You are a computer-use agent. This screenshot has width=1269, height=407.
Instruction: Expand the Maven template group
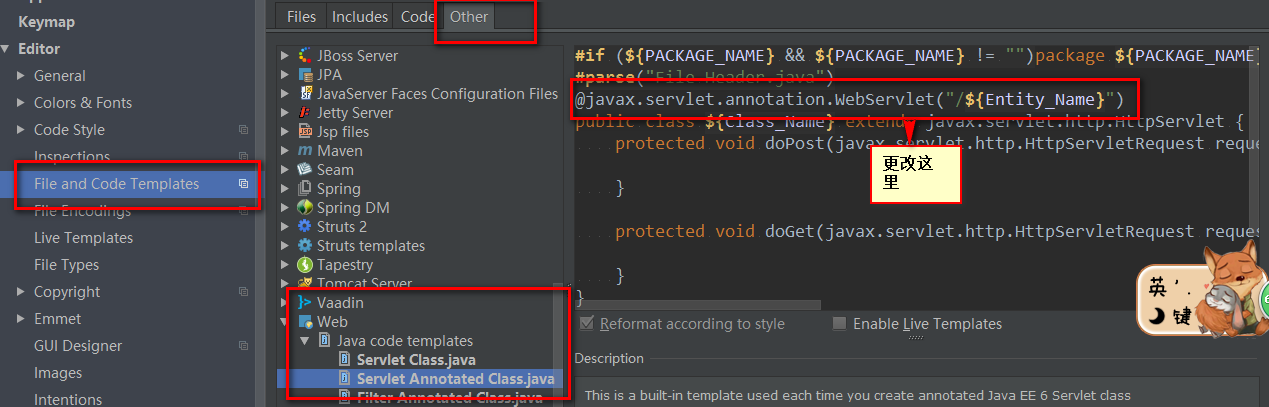click(286, 151)
